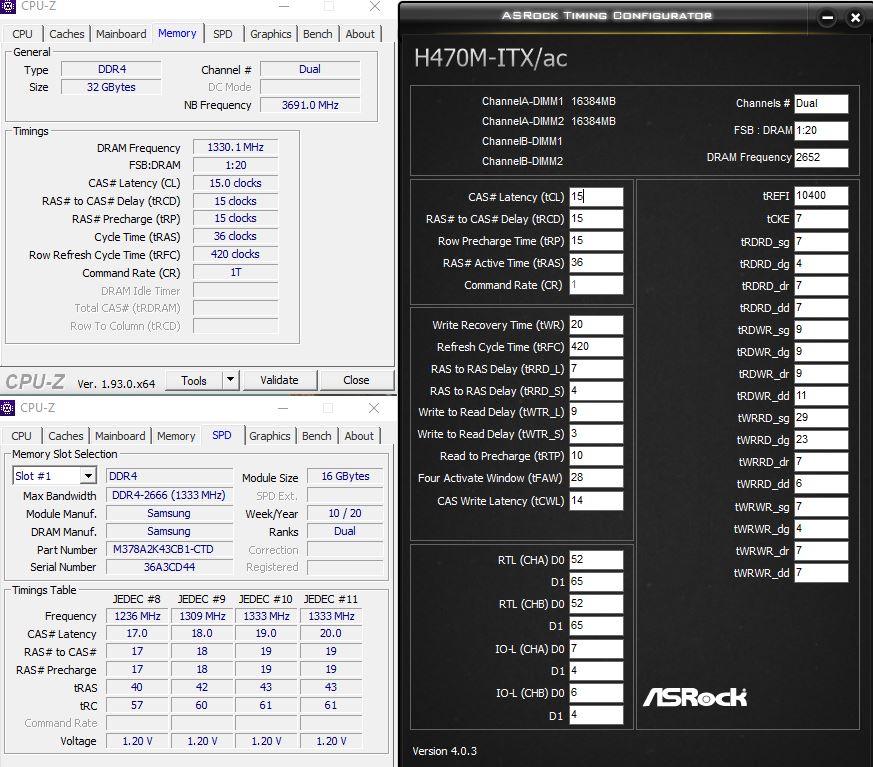The height and width of the screenshot is (767, 873).
Task: Minimize the bottom CPU-Z window
Action: click(283, 408)
